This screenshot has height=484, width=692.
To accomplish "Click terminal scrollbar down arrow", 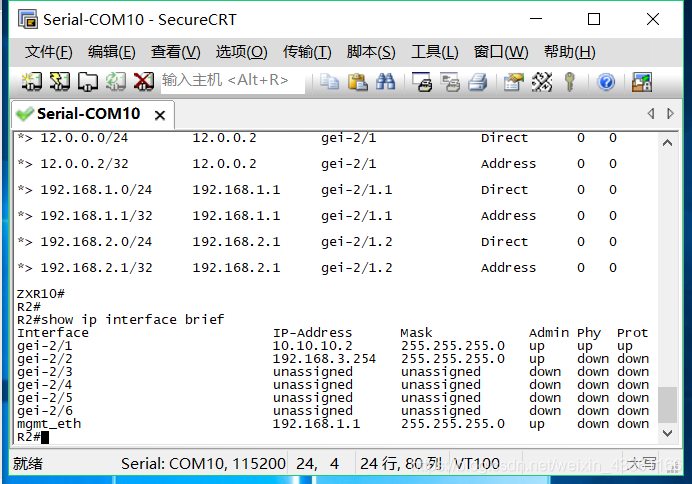I will coord(667,433).
